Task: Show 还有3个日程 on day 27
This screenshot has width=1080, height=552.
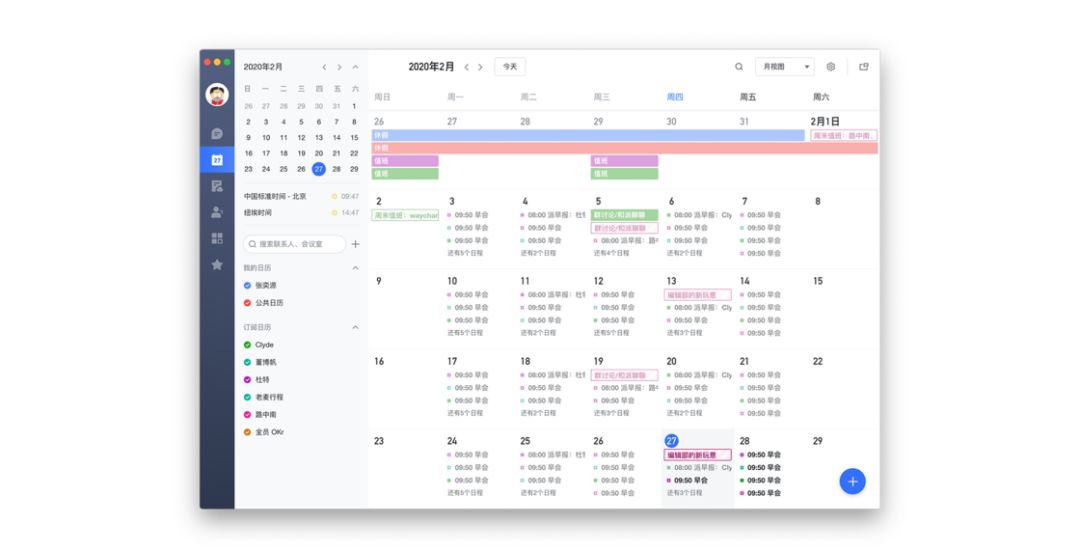Action: tap(685, 493)
